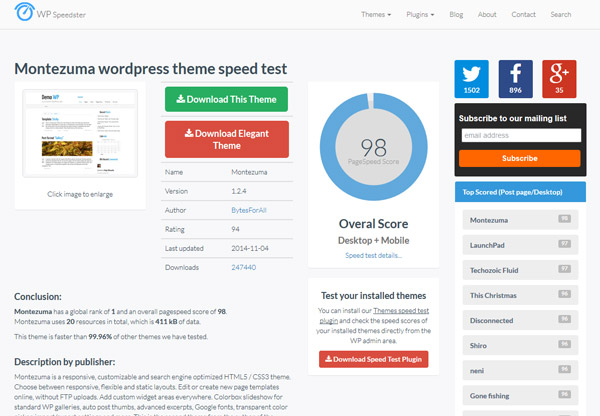Click the Overal Score heading
This screenshot has width=600, height=416.
pyautogui.click(x=373, y=223)
